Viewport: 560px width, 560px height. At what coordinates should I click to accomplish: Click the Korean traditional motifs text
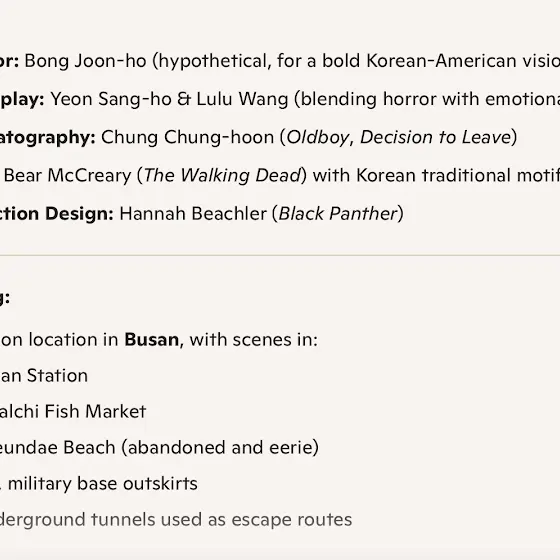458,175
